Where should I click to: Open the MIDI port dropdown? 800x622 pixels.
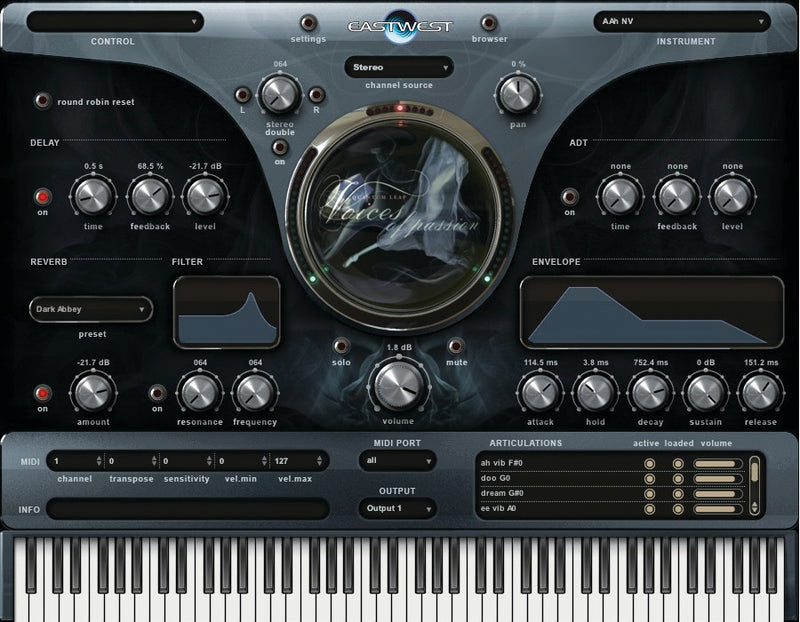[x=398, y=461]
